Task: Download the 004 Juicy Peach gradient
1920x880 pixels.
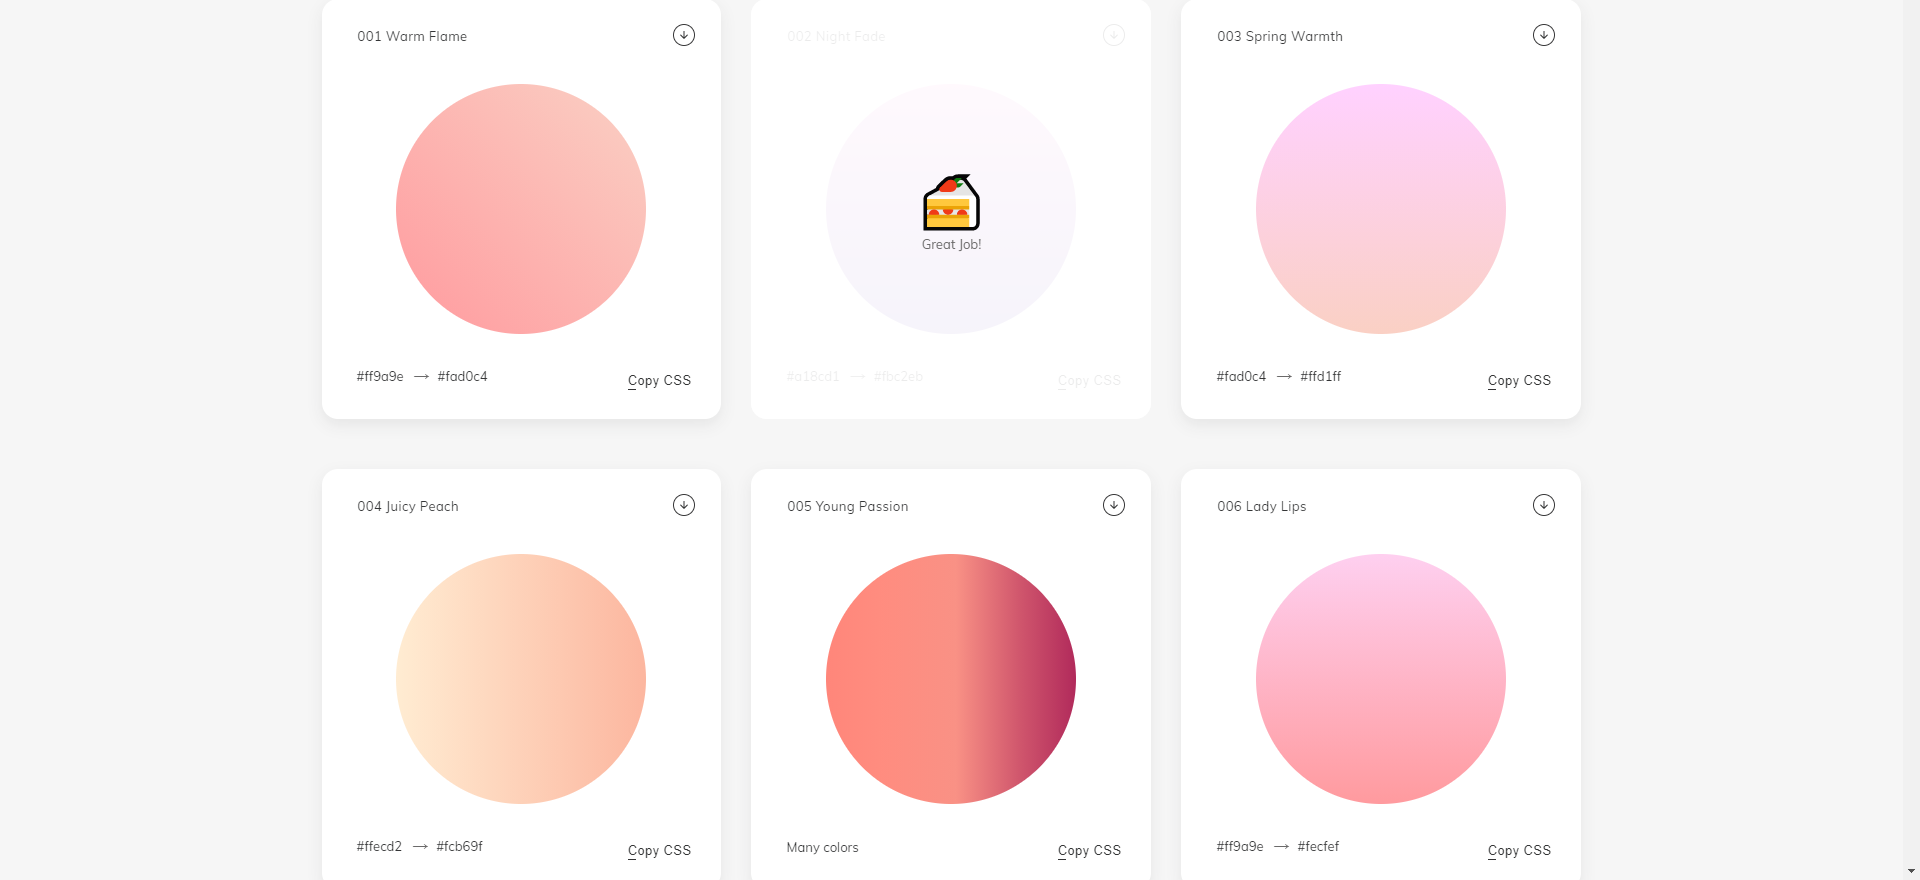Action: [x=684, y=505]
